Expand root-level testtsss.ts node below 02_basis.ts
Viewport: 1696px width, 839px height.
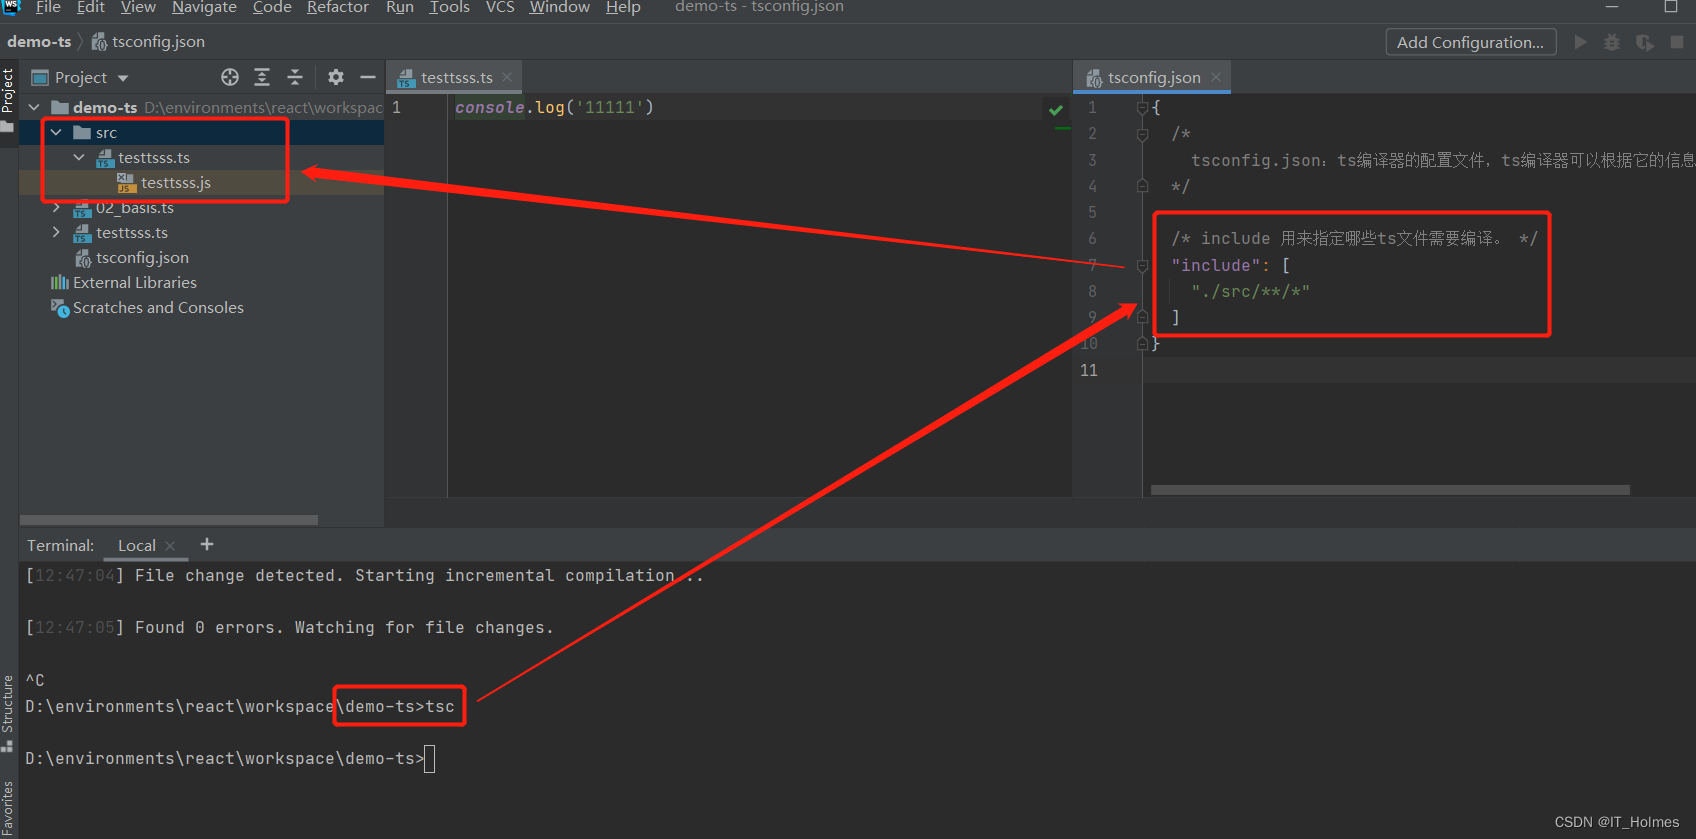click(x=57, y=232)
